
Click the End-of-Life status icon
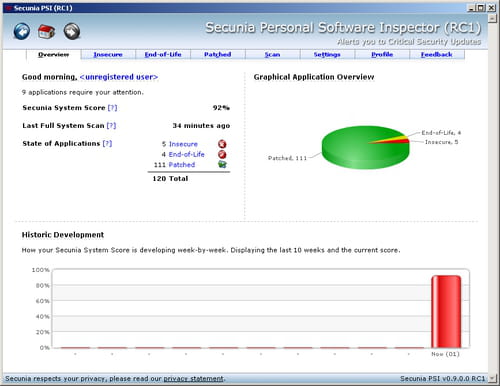(x=222, y=154)
